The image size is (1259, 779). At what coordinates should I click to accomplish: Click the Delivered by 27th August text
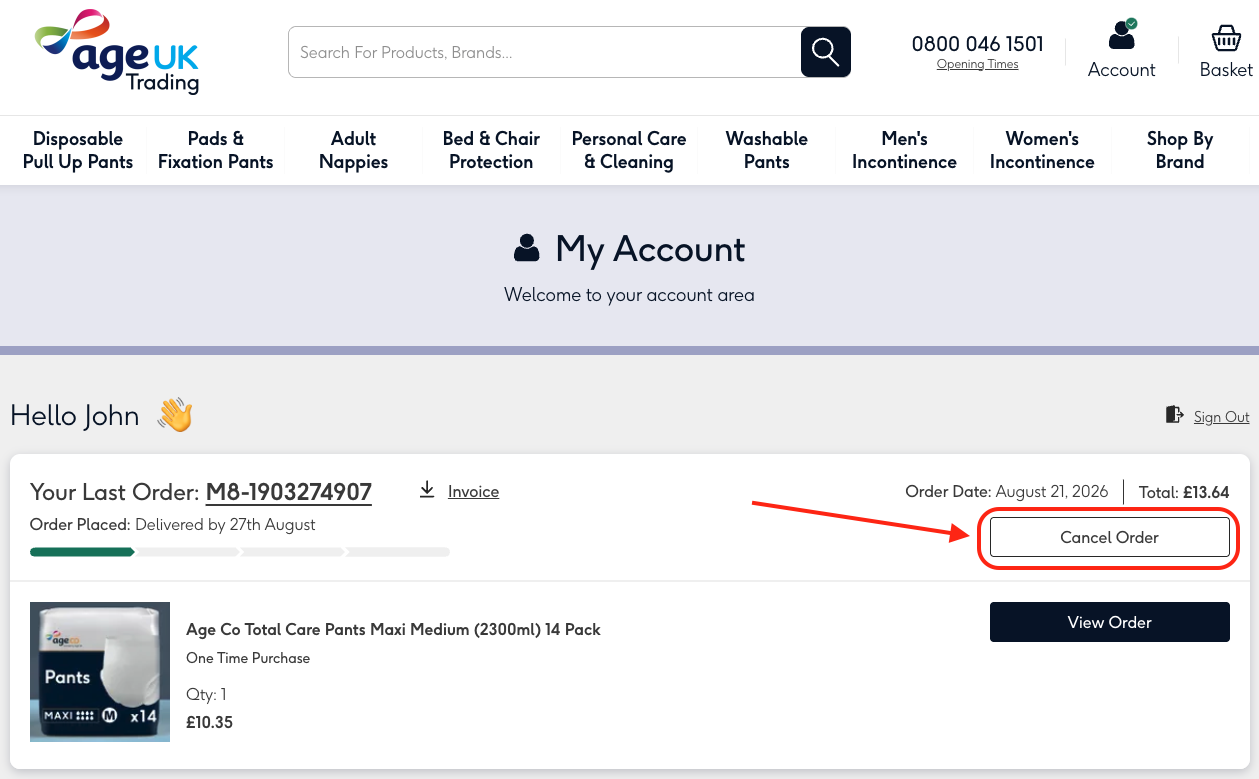[225, 524]
